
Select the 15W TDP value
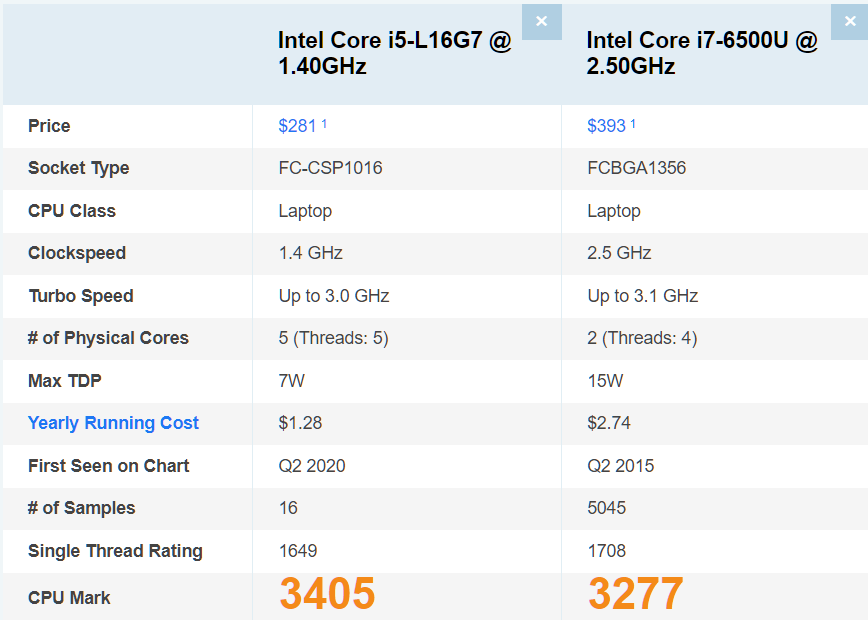605,381
